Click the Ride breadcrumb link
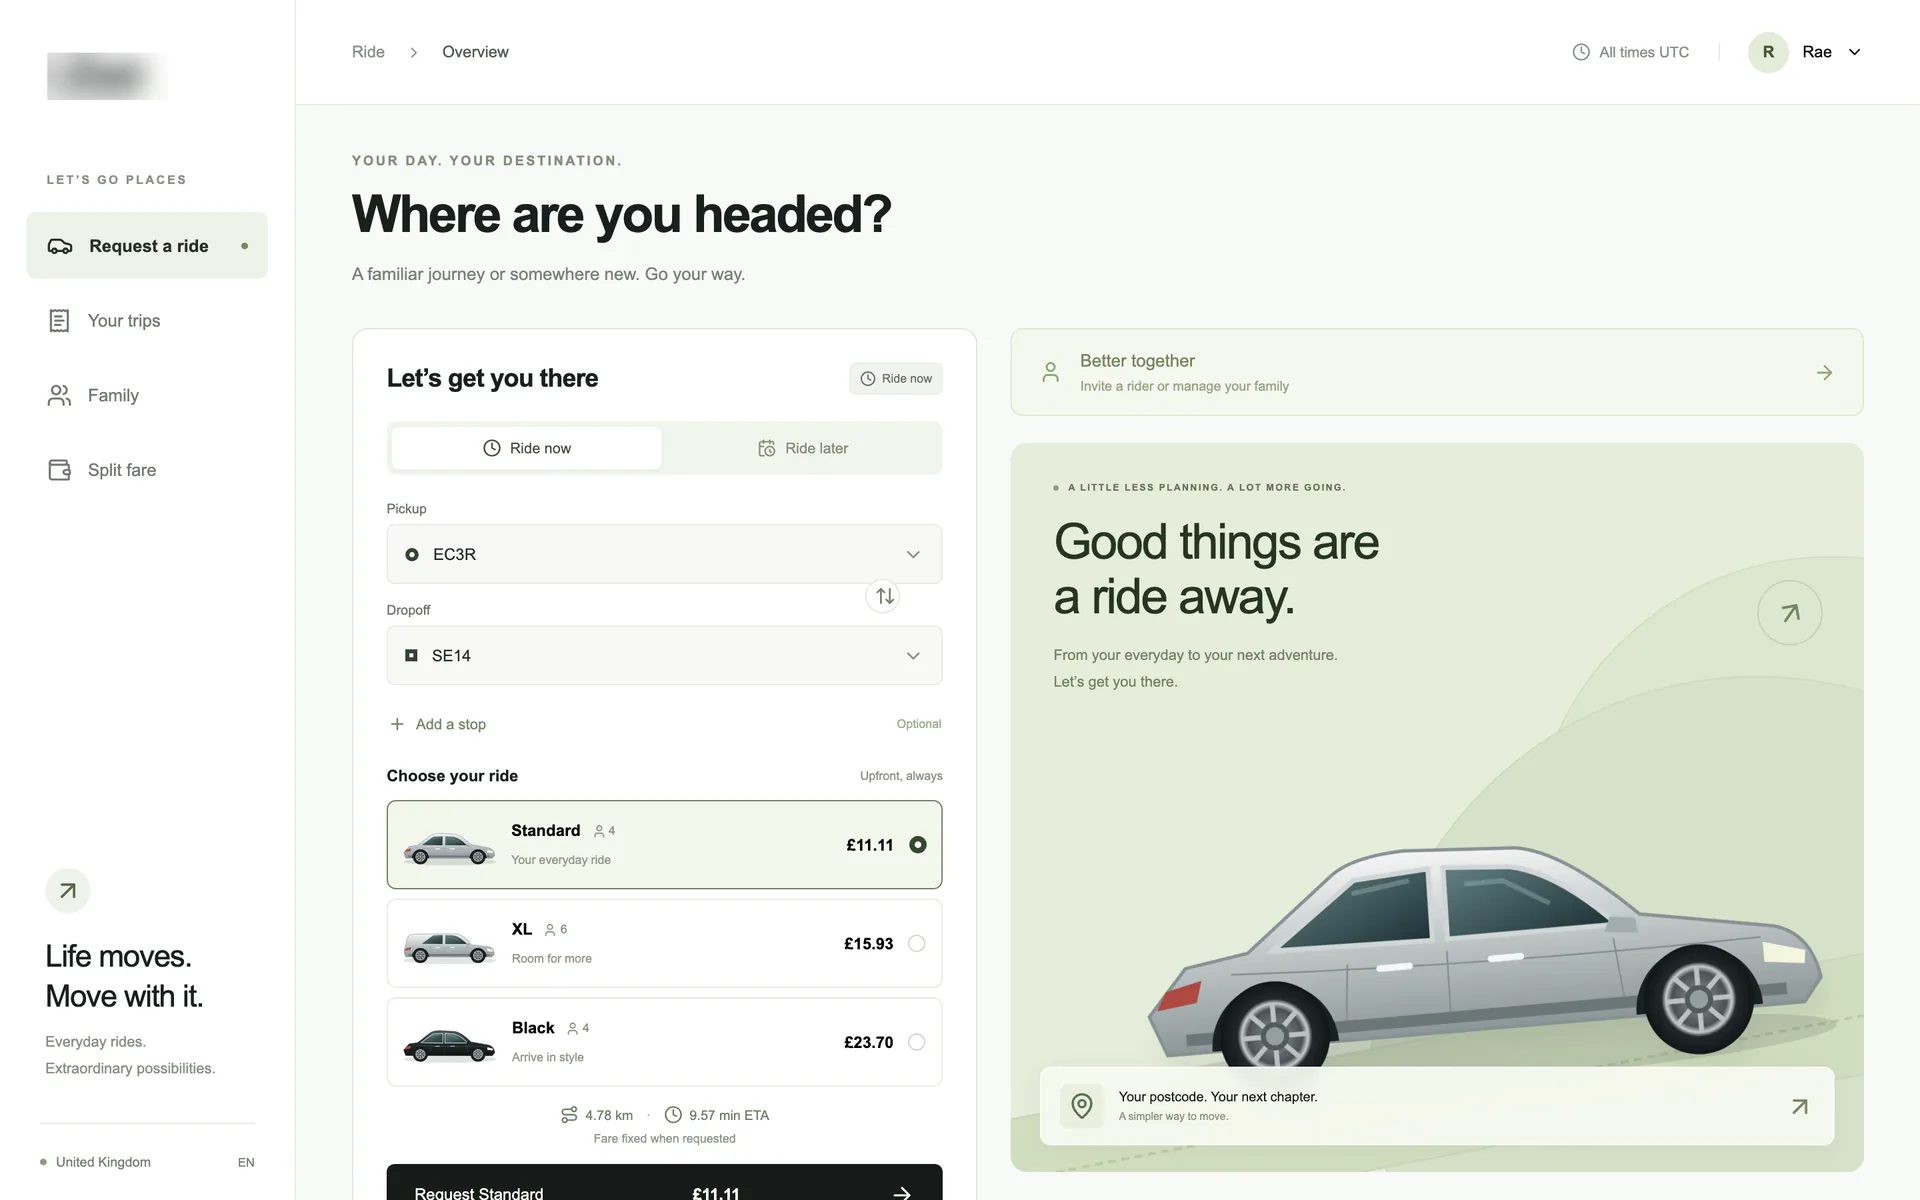Image resolution: width=1920 pixels, height=1200 pixels. tap(368, 52)
